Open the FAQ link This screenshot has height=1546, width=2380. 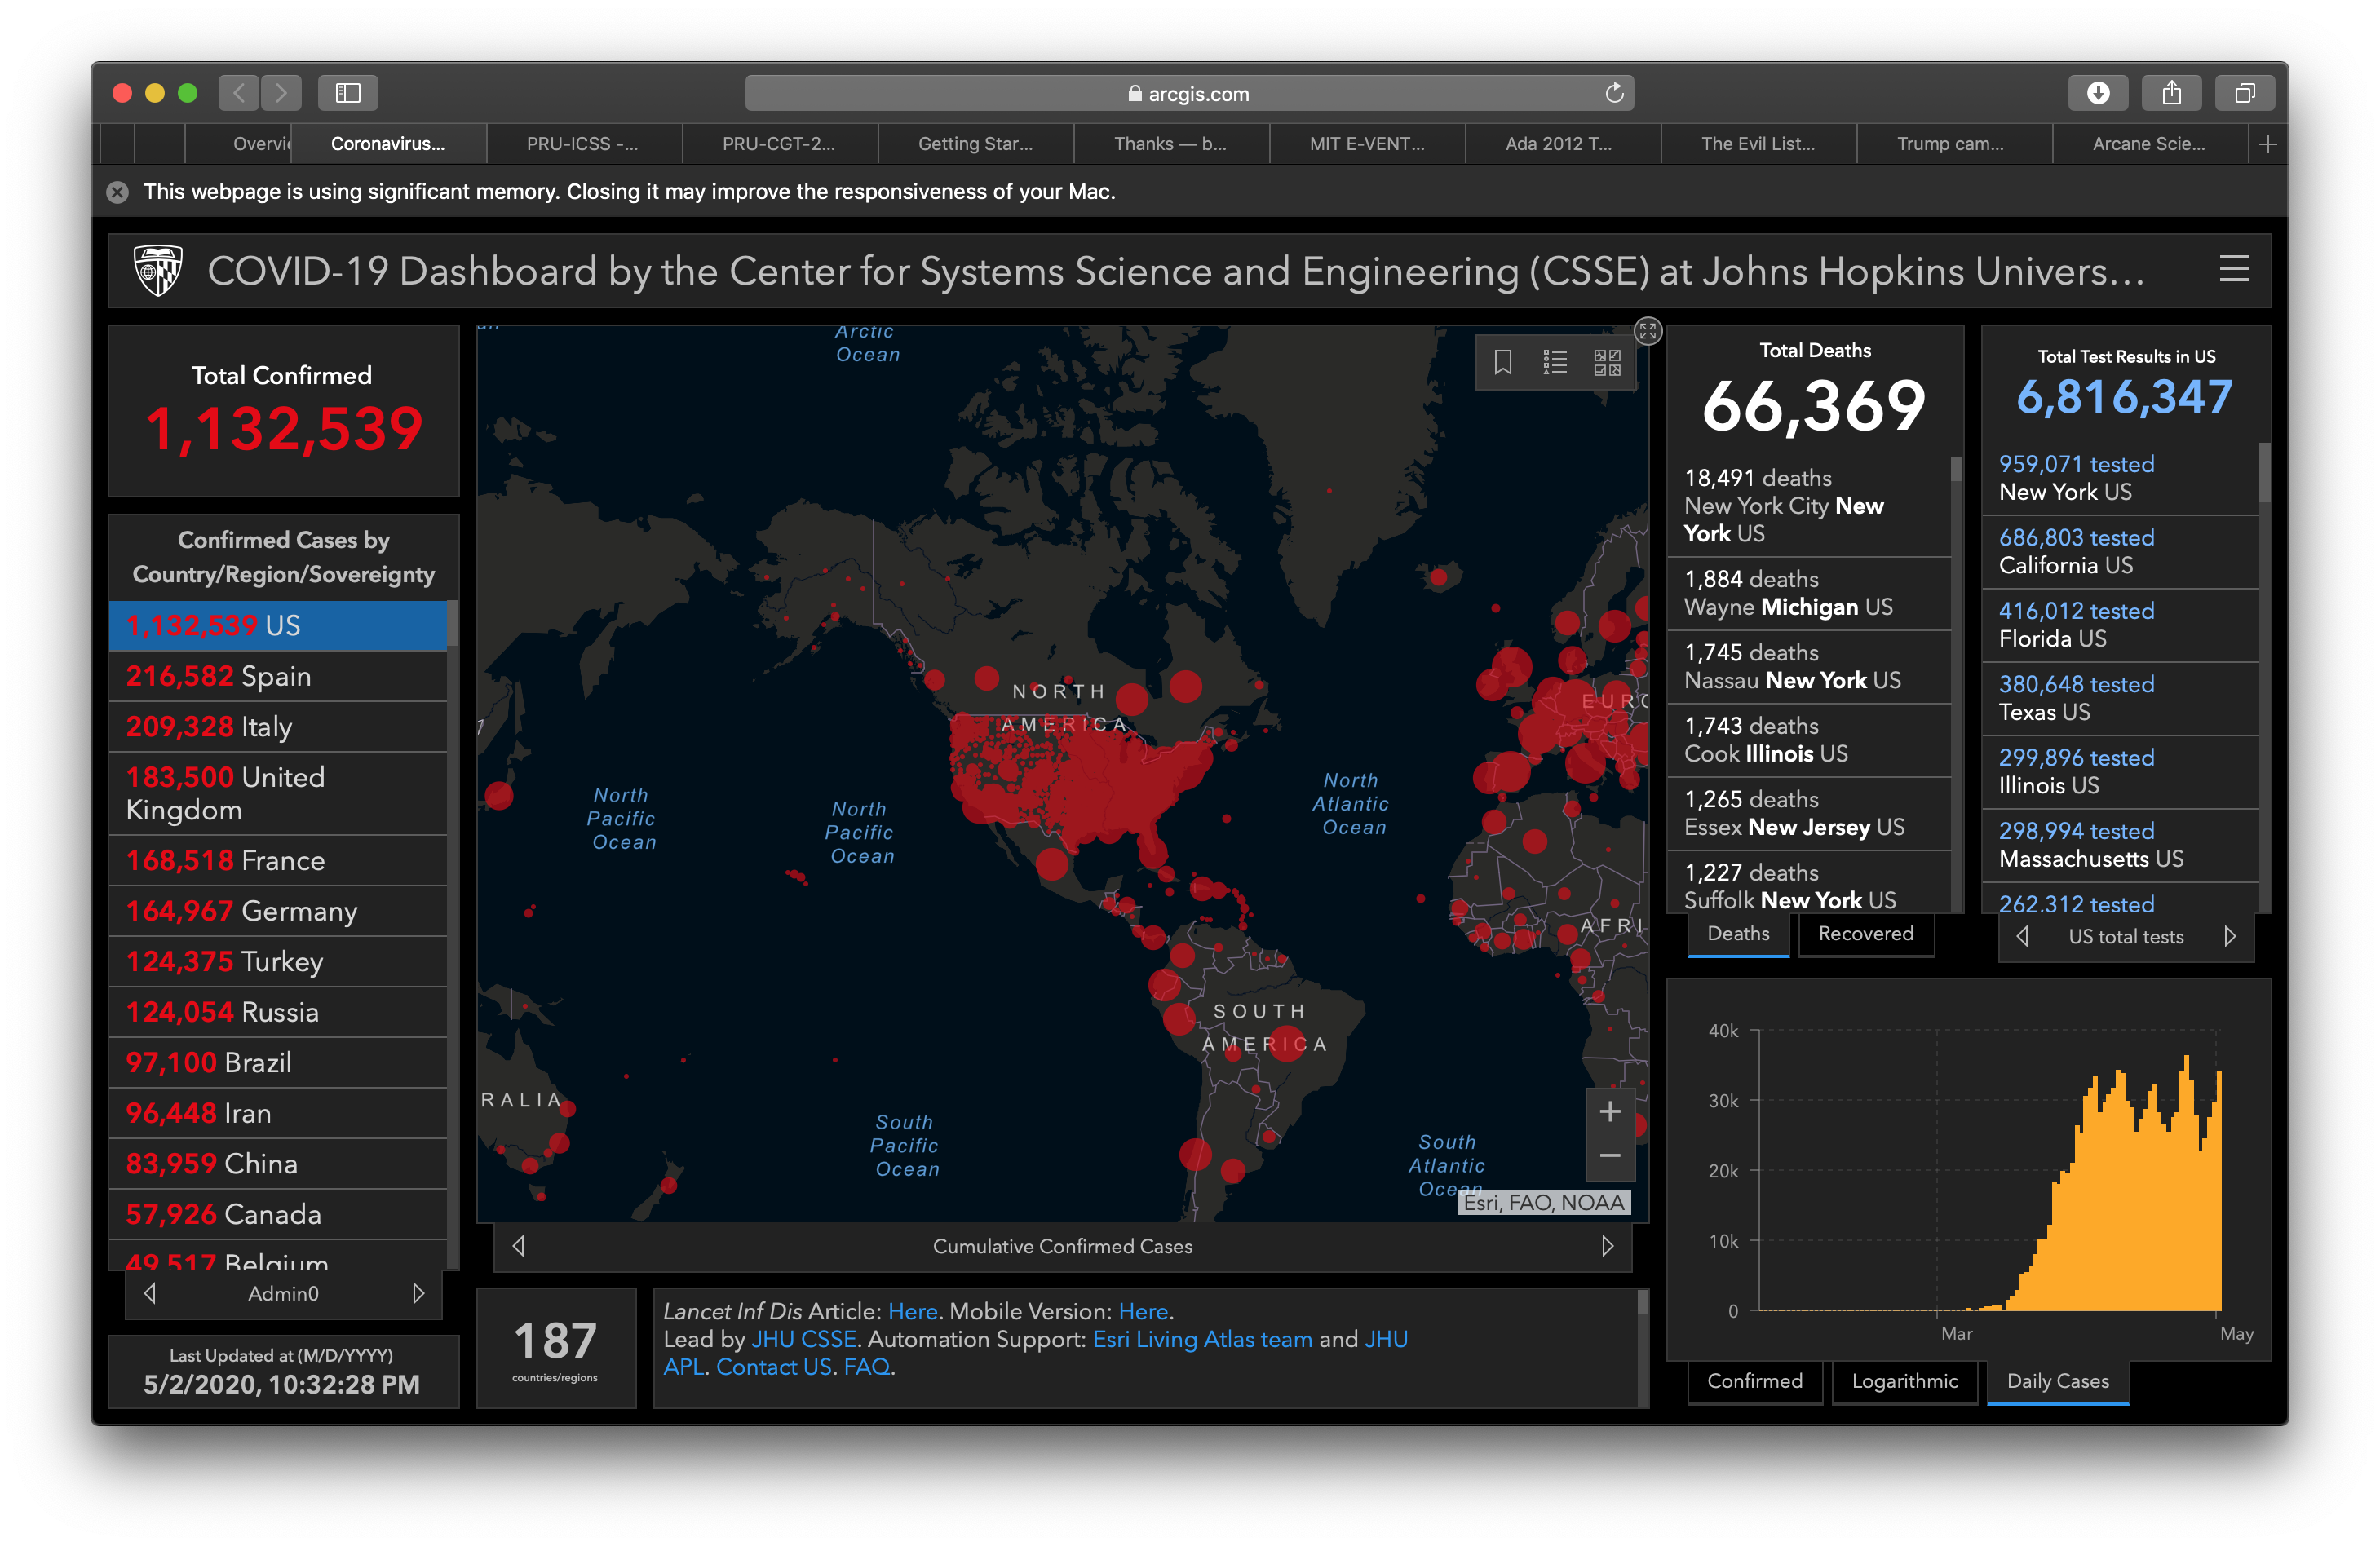point(866,1367)
